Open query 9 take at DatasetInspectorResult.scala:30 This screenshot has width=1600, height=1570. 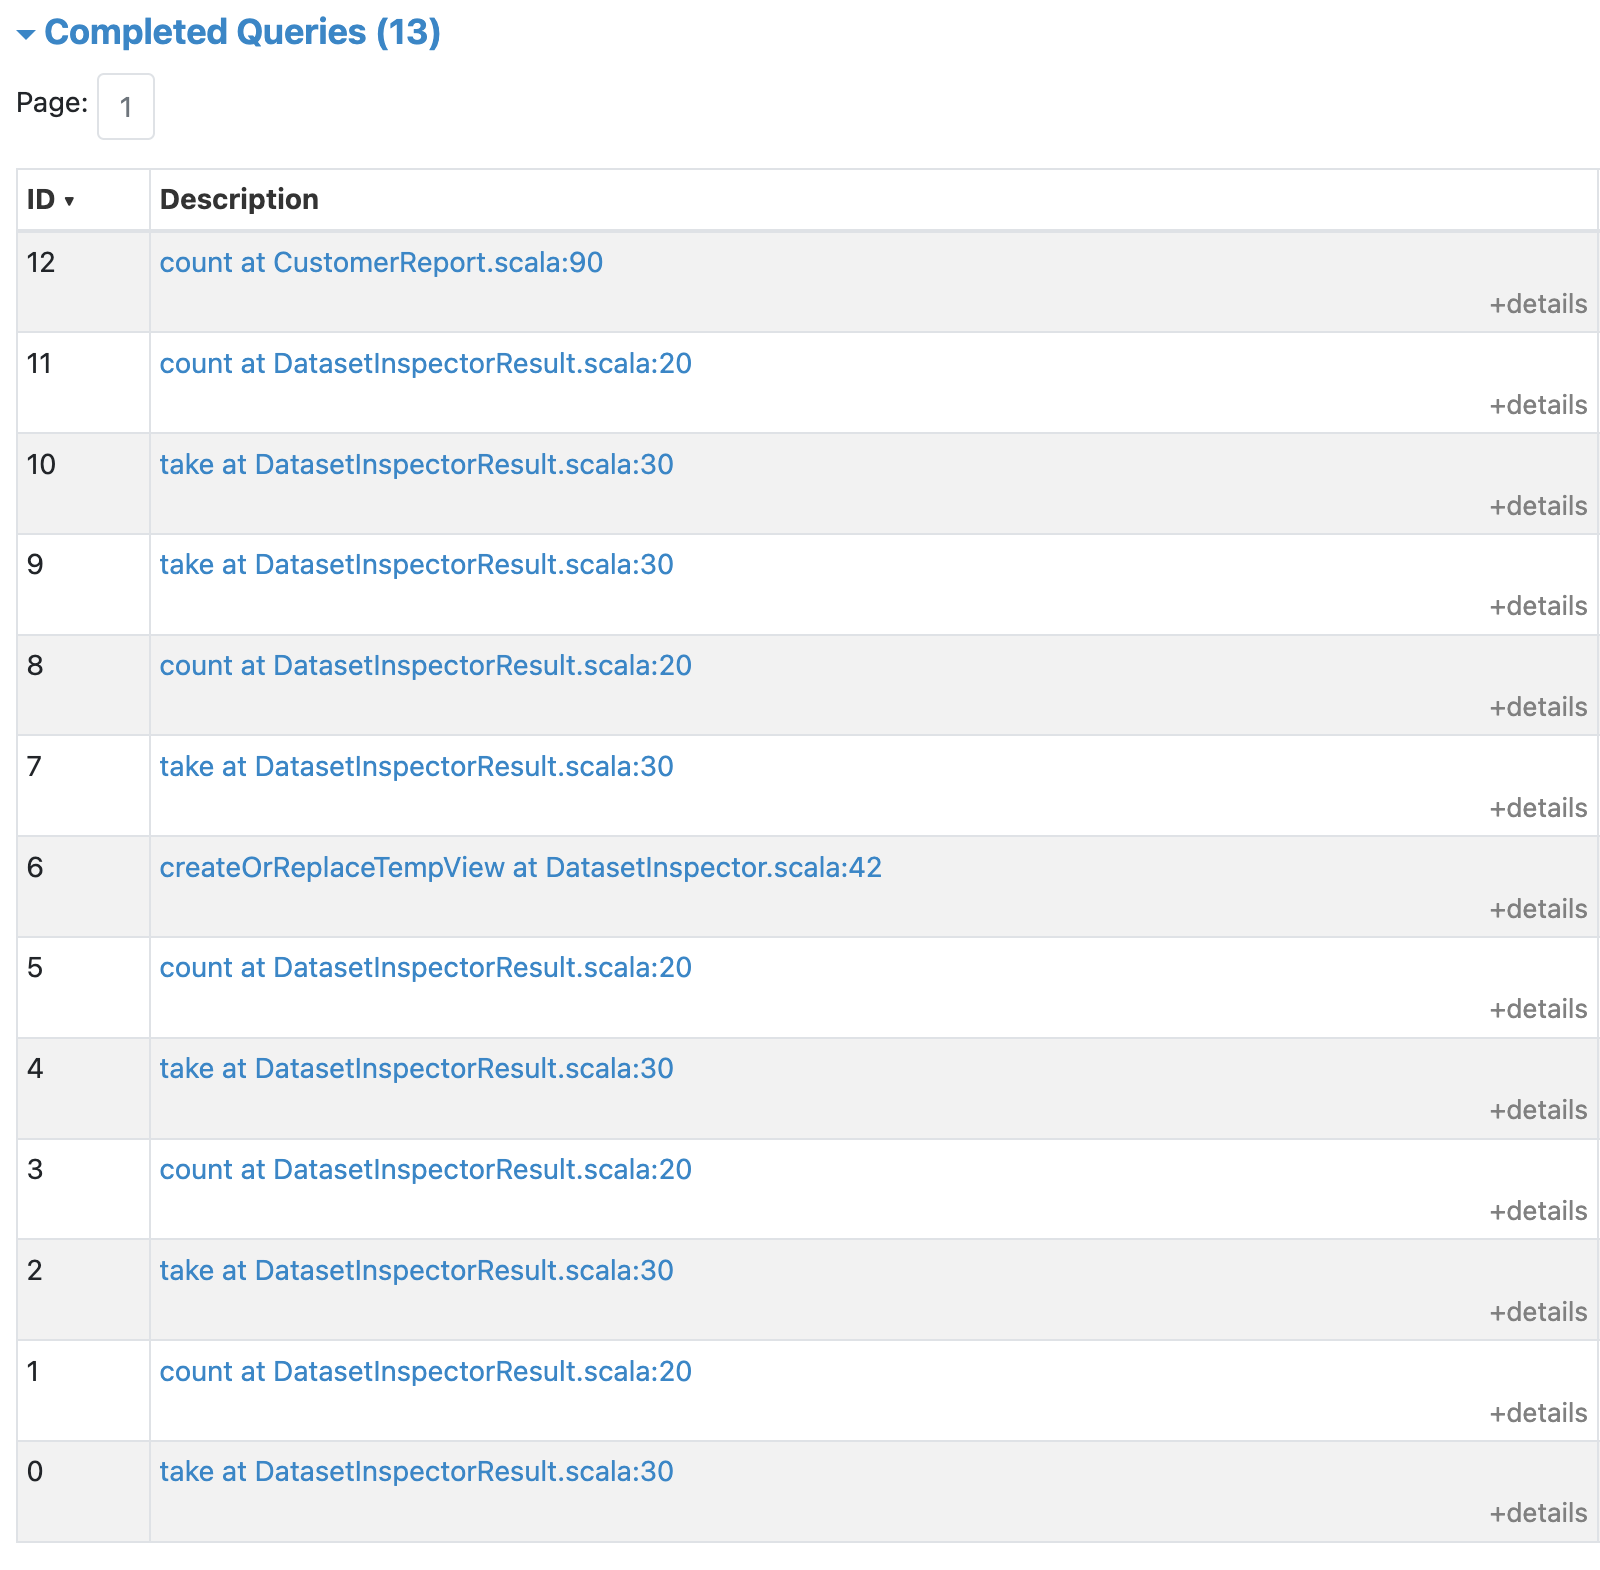417,564
